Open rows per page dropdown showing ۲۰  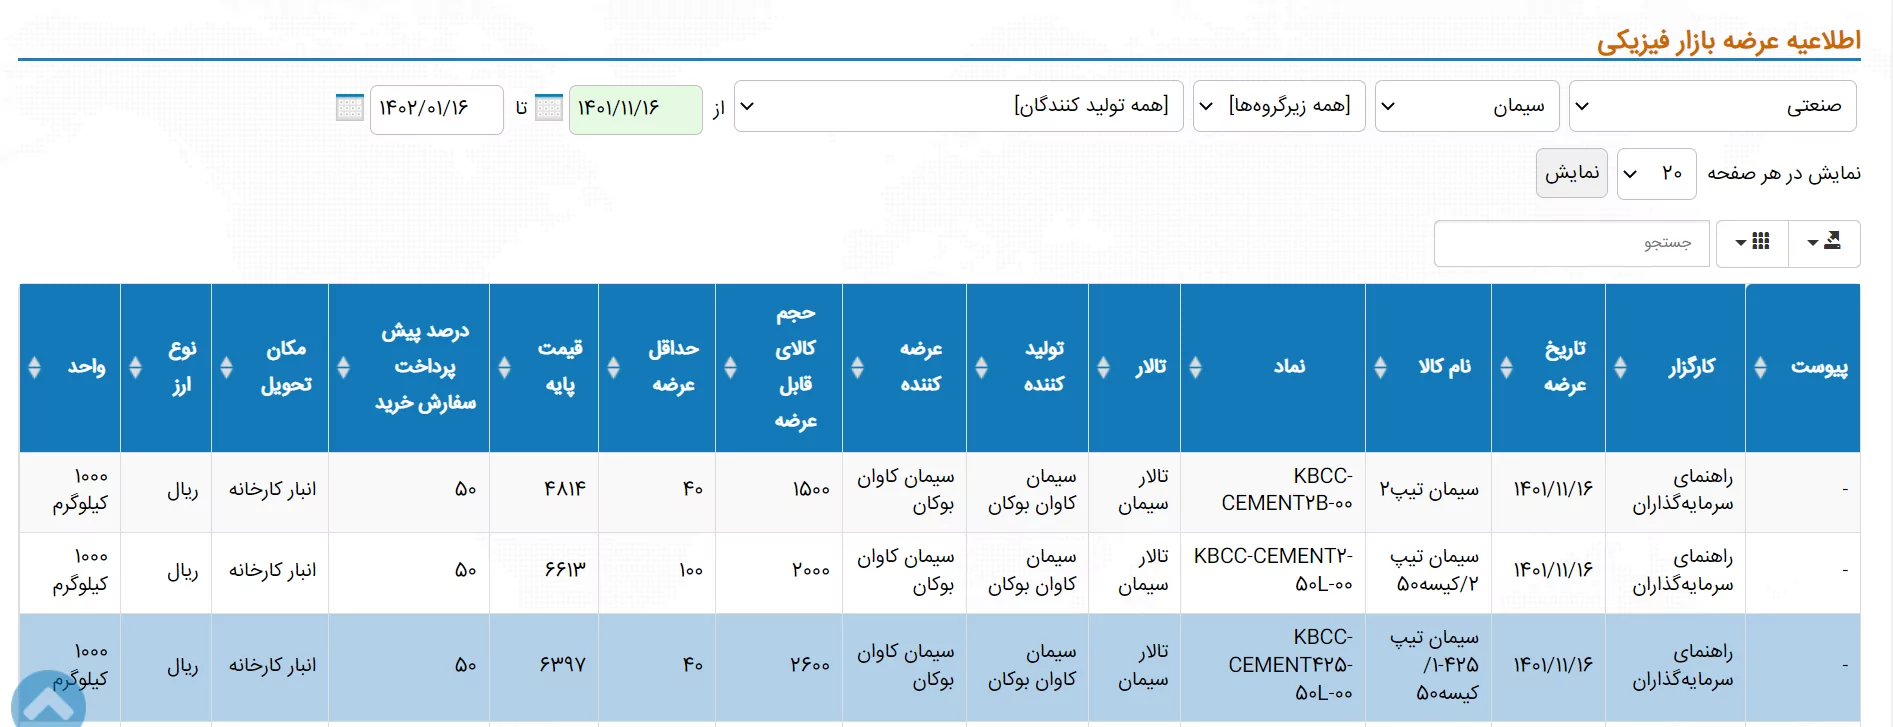tap(1656, 174)
